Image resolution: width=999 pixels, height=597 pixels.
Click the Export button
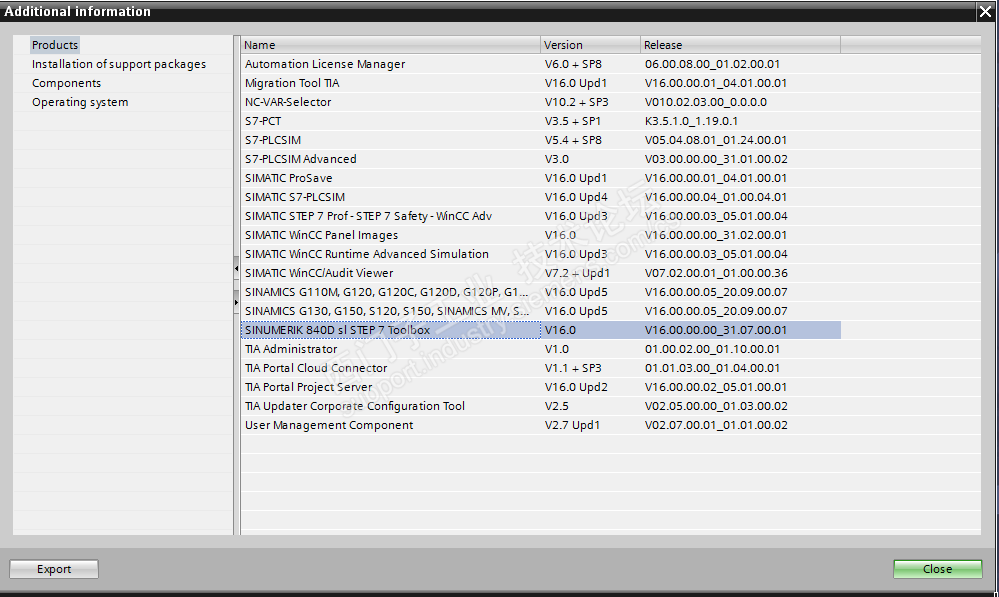pyautogui.click(x=54, y=569)
